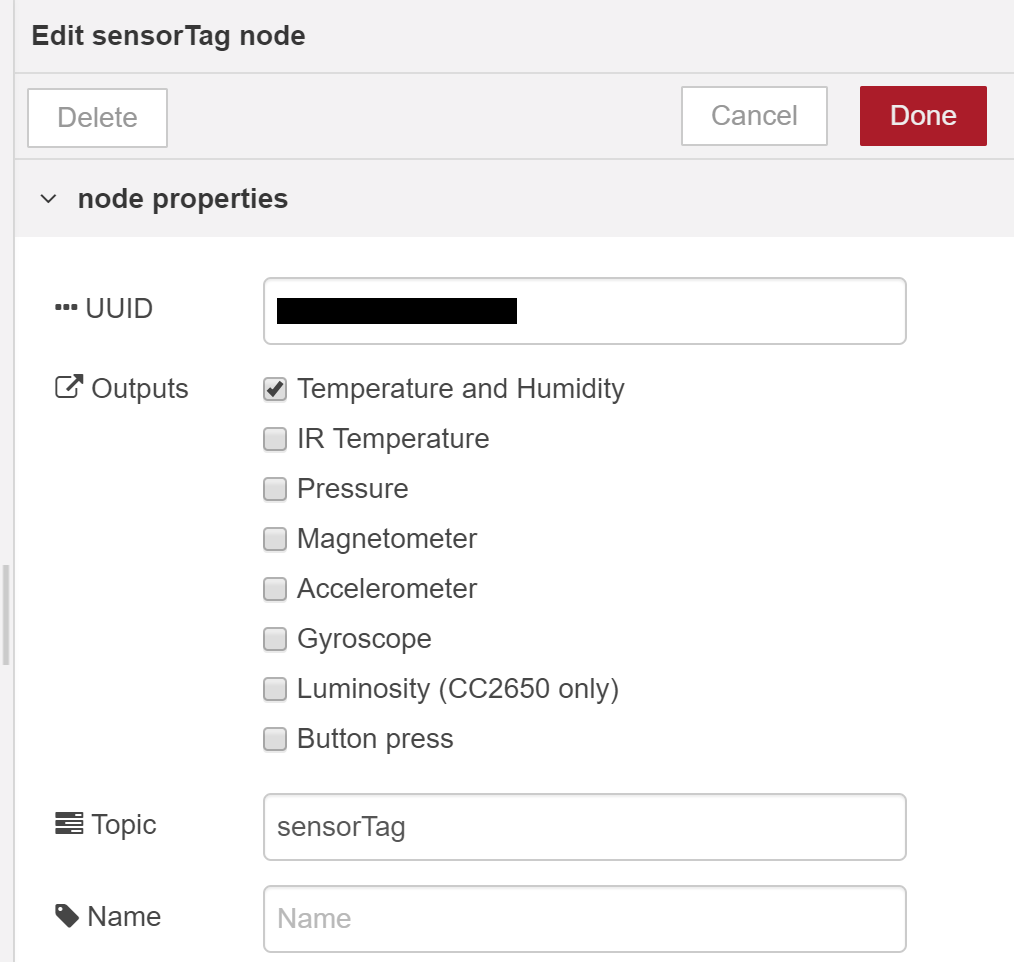Screen dimensions: 1014x962
Task: Click into the Topic text field
Action: tap(584, 827)
